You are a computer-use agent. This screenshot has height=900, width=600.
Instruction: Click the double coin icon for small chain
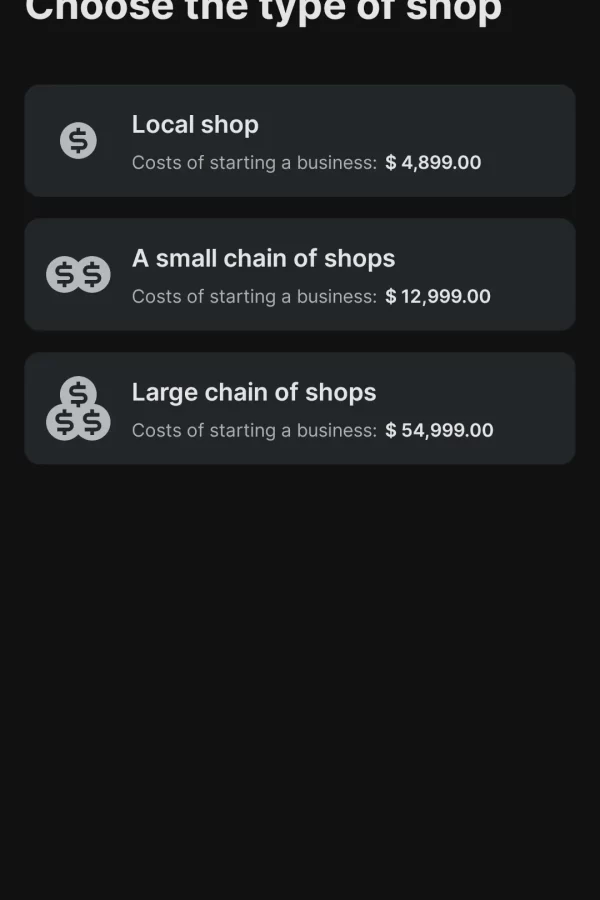tap(78, 274)
